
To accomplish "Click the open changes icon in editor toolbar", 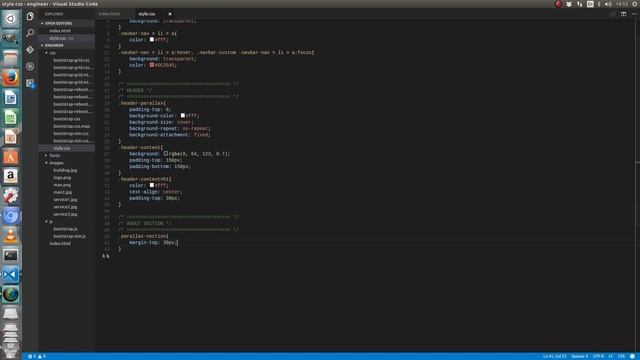I will 613,14.
